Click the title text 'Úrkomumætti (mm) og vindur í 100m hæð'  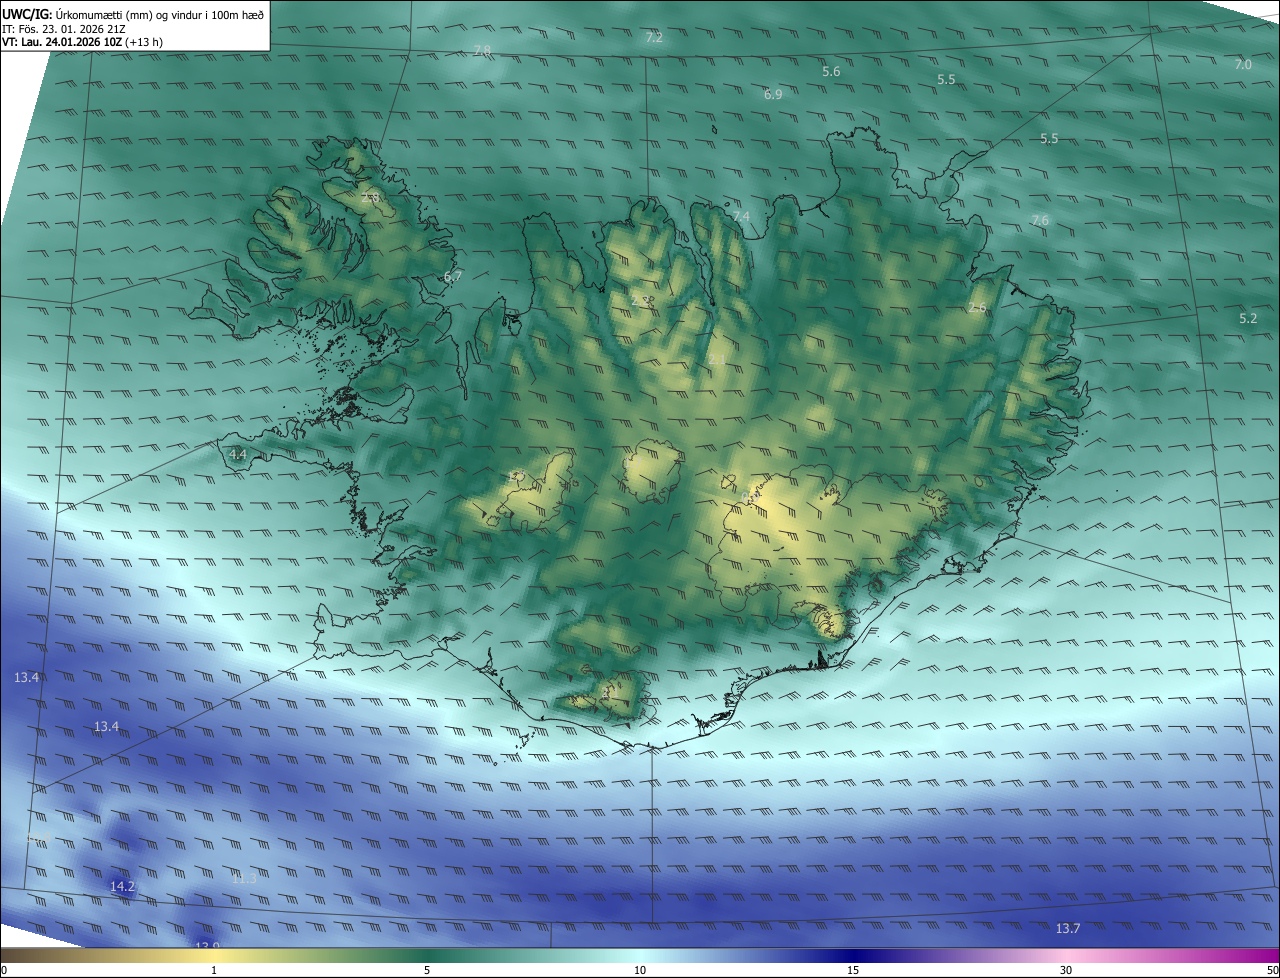(x=159, y=14)
